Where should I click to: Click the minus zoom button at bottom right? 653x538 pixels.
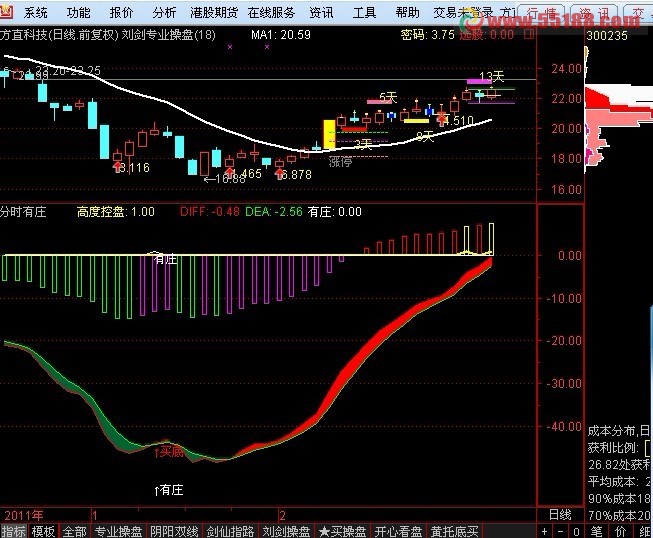click(561, 531)
